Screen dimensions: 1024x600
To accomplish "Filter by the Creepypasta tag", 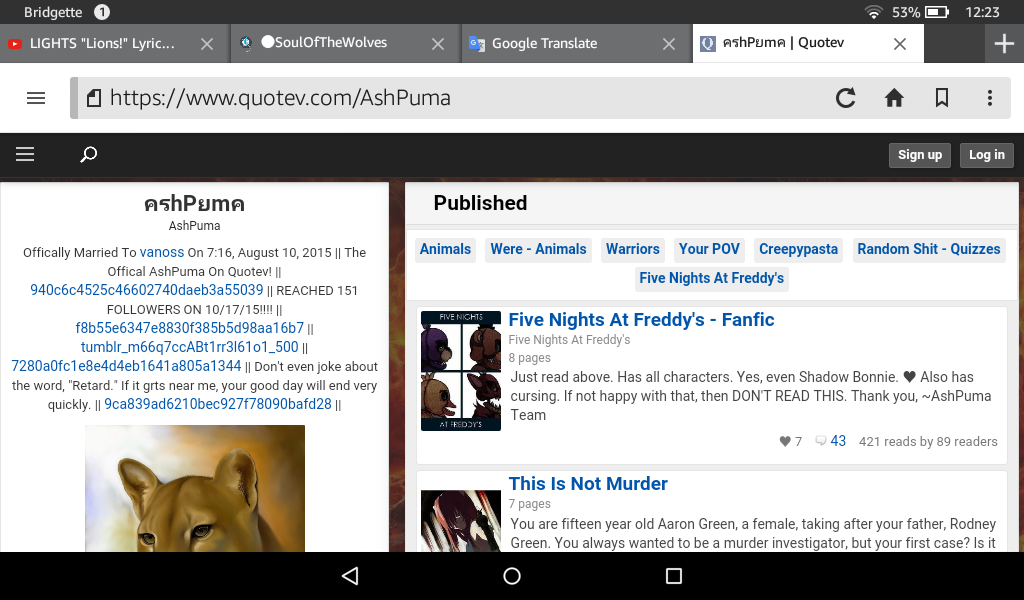I will tap(798, 249).
